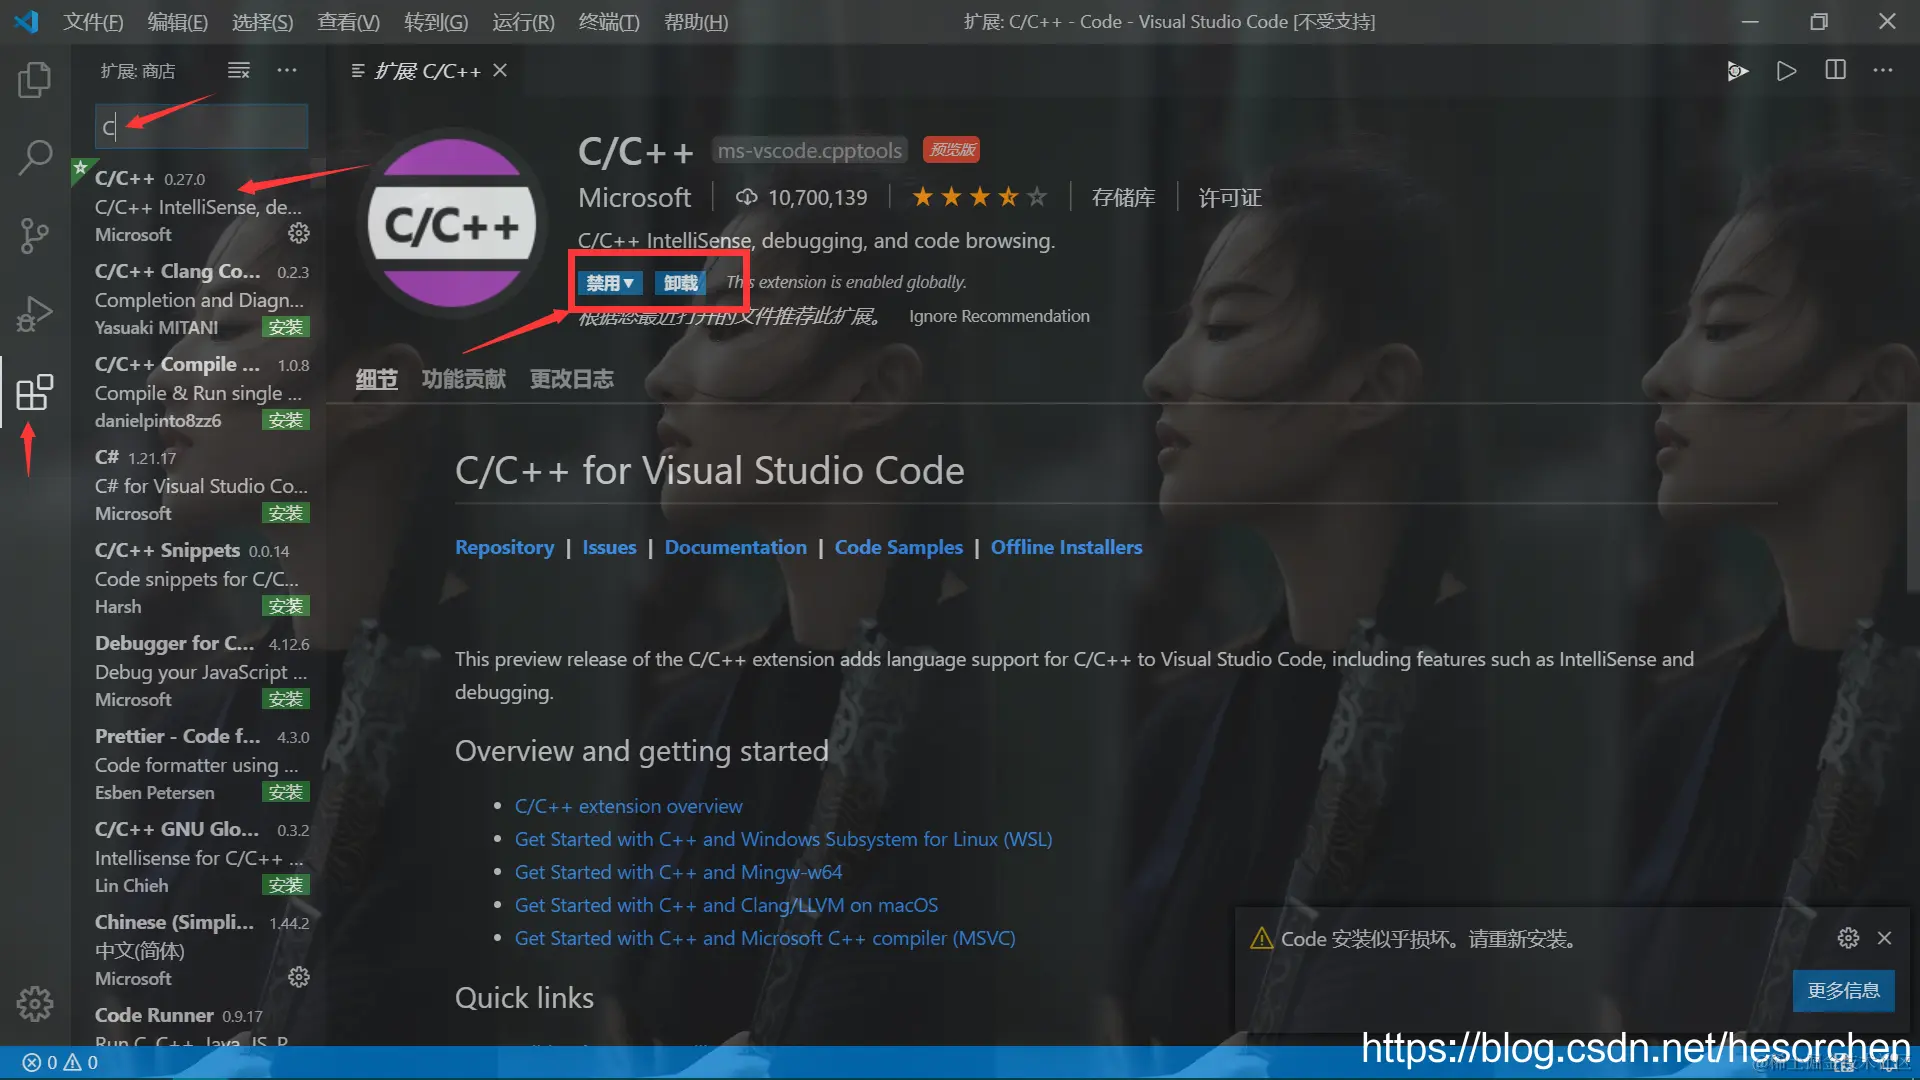This screenshot has width=1920, height=1080.
Task: Open manage gear for C/C++ extension item
Action: point(298,233)
